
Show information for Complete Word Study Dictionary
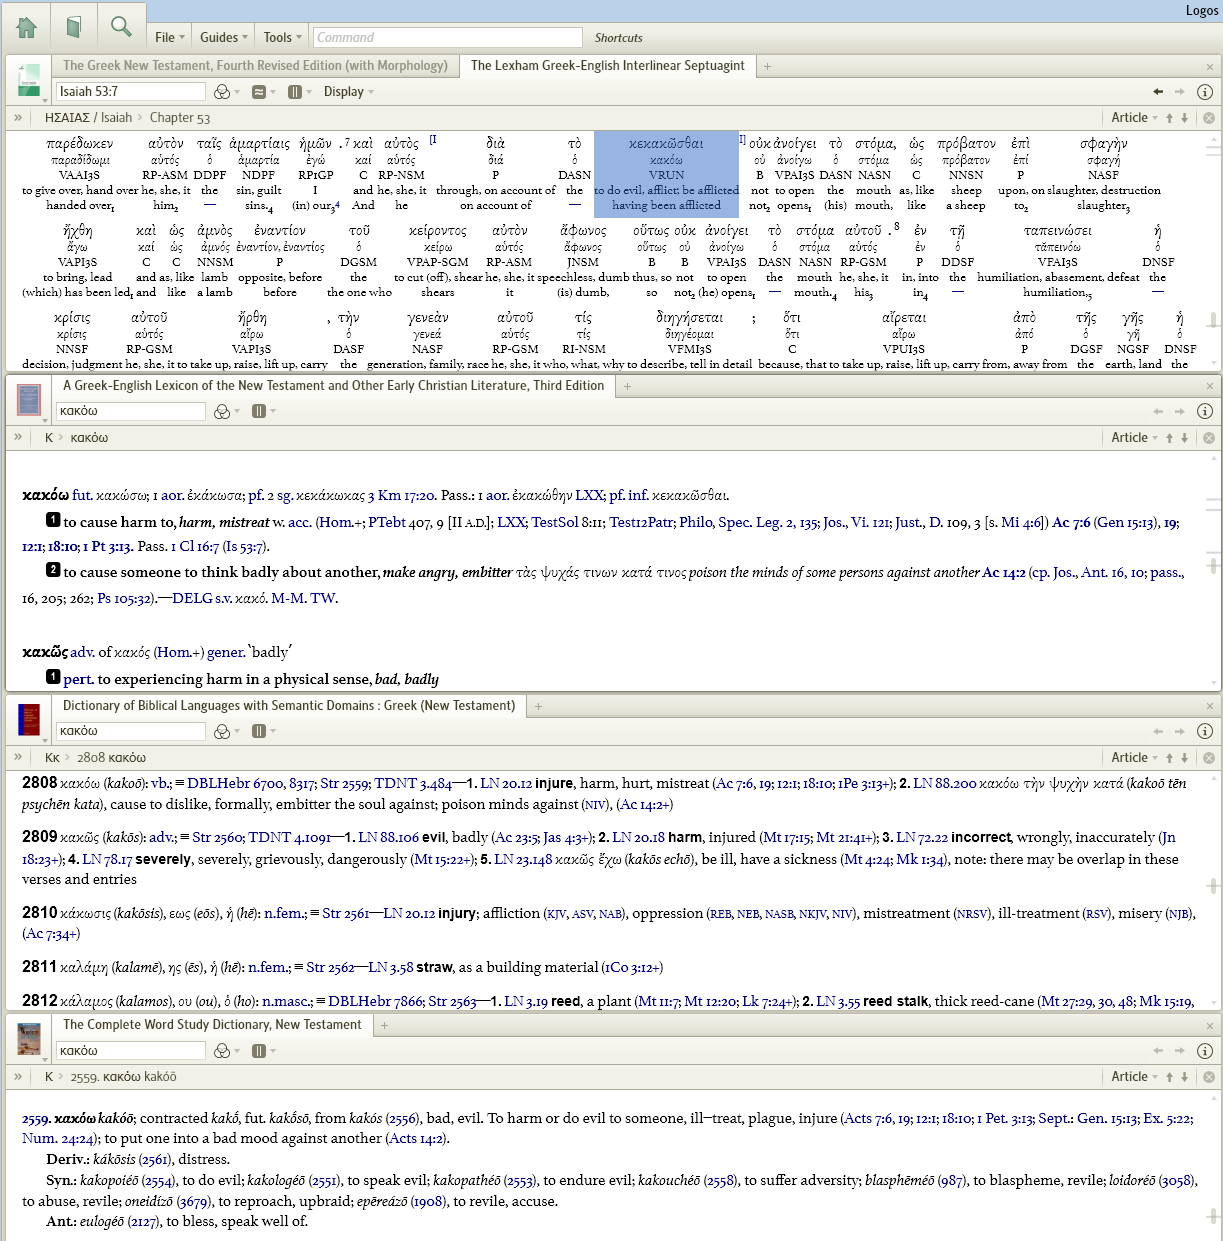click(x=1205, y=1050)
